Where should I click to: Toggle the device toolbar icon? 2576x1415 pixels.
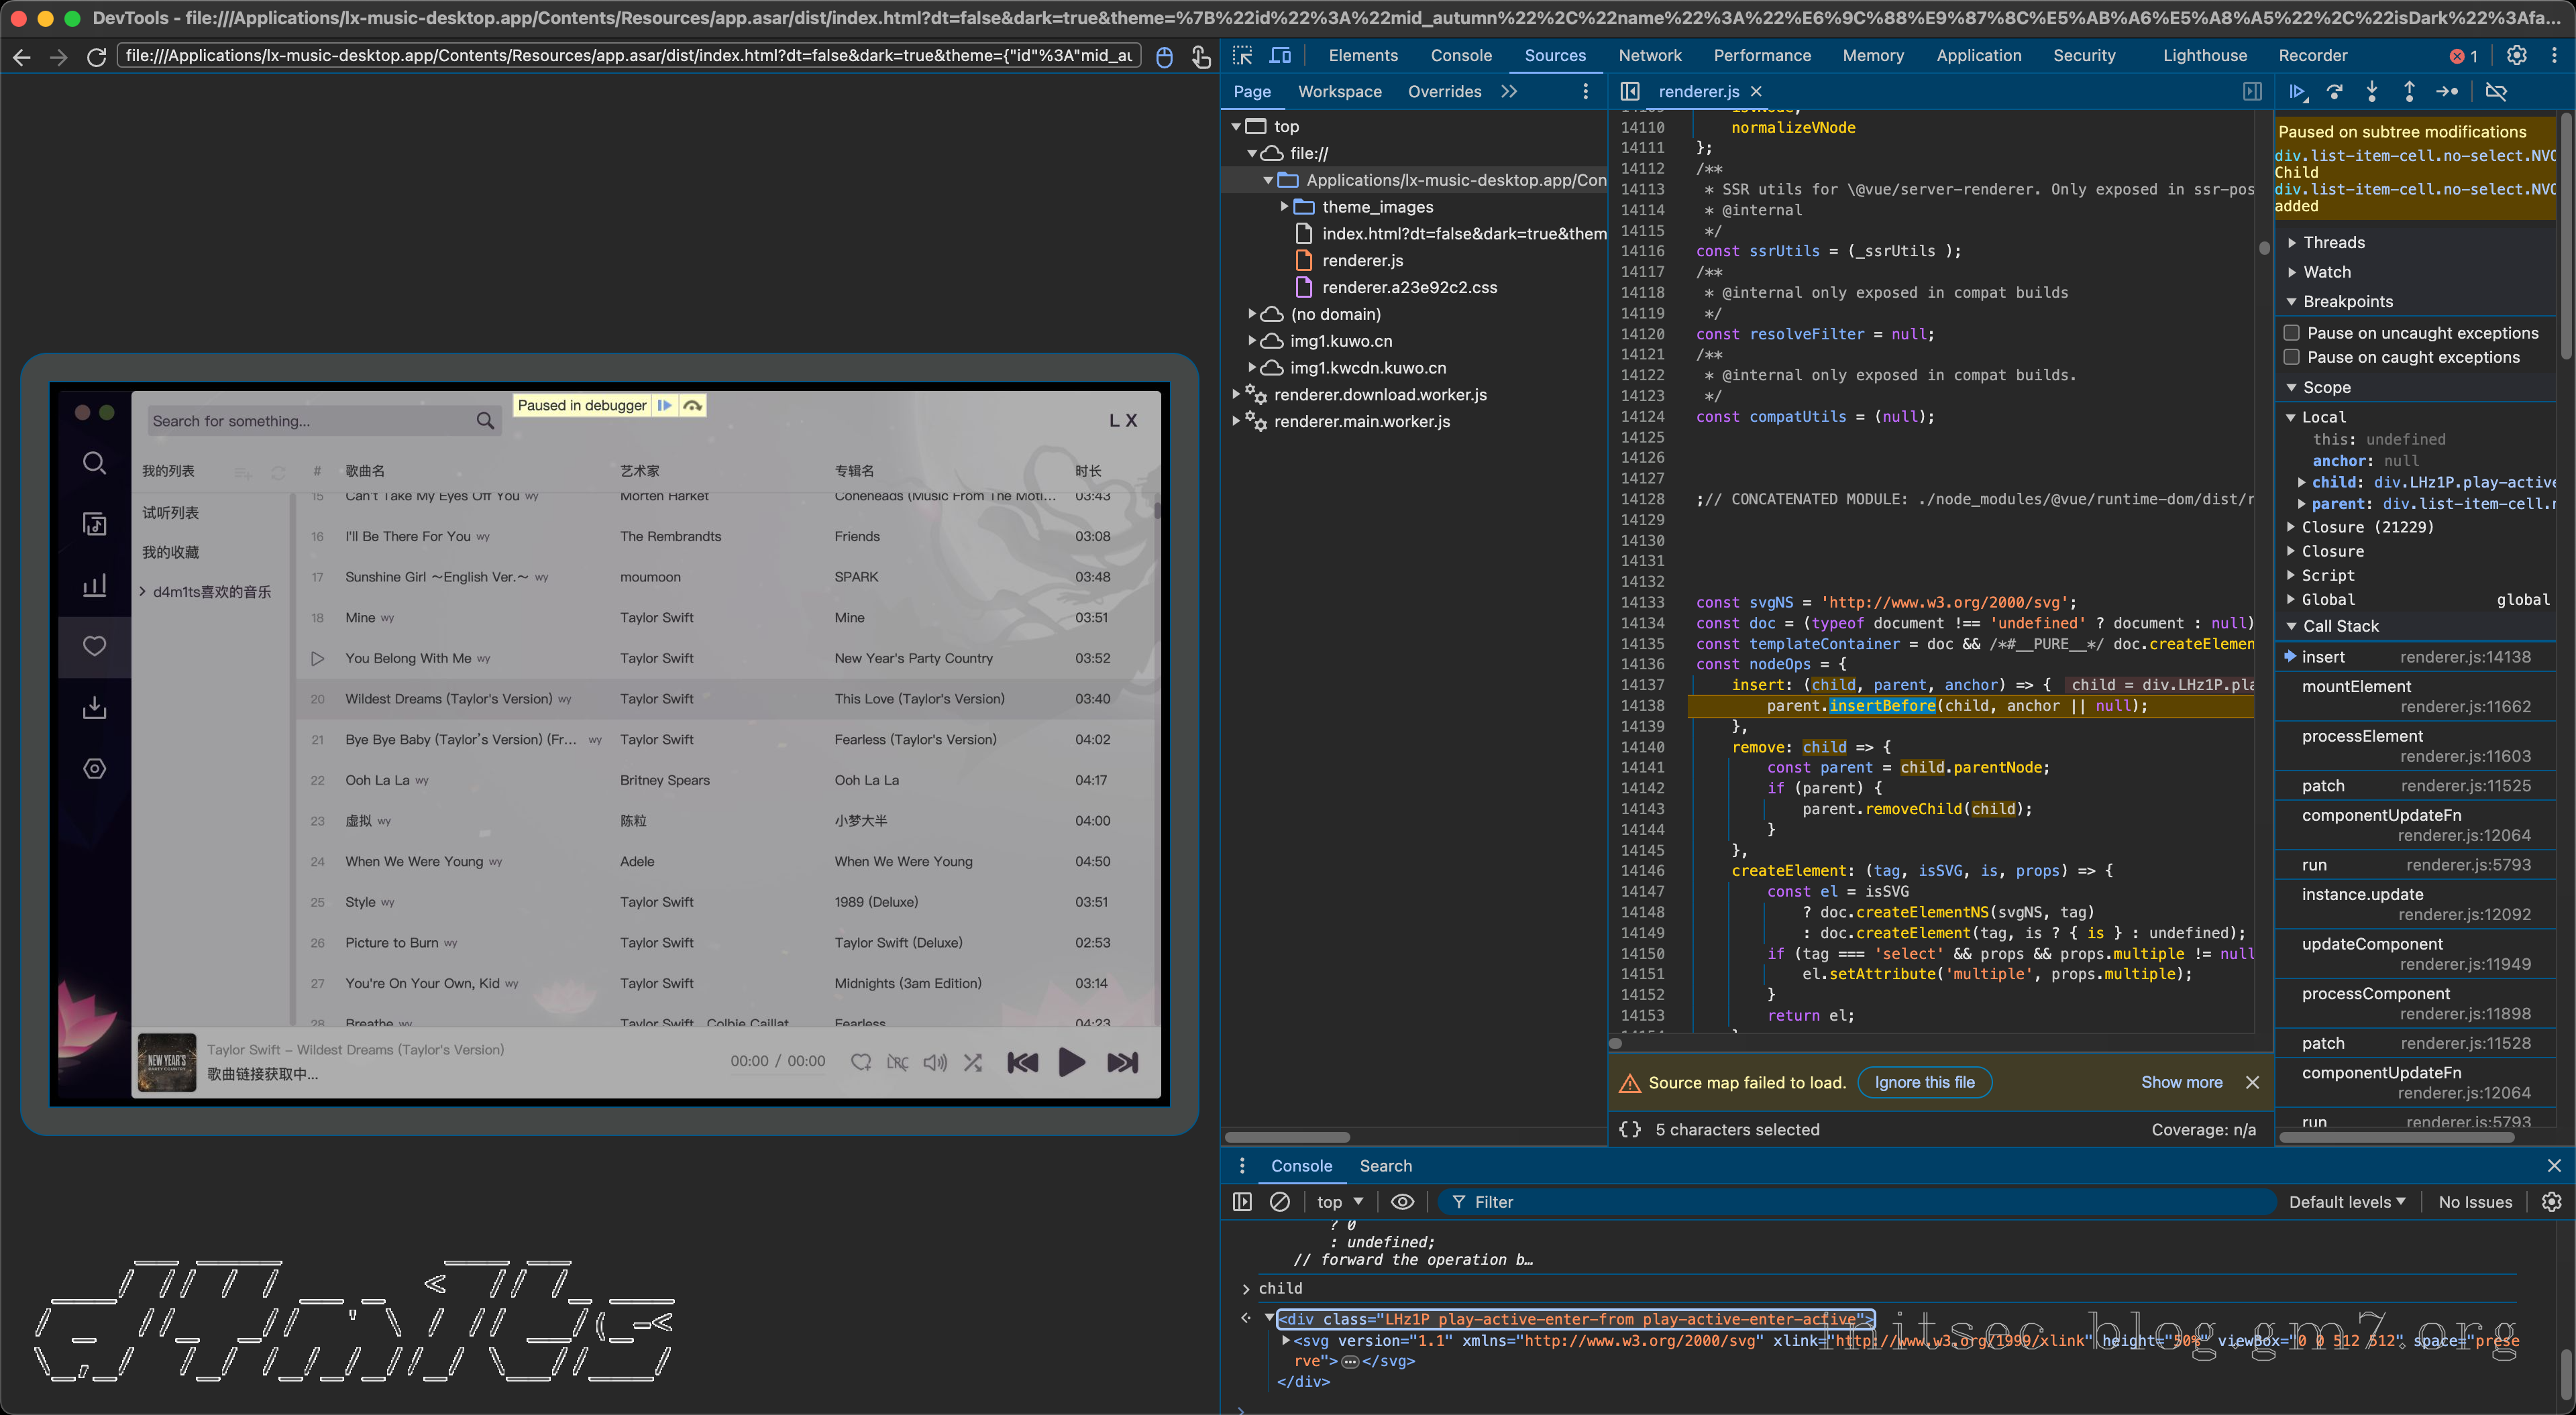[x=1280, y=56]
